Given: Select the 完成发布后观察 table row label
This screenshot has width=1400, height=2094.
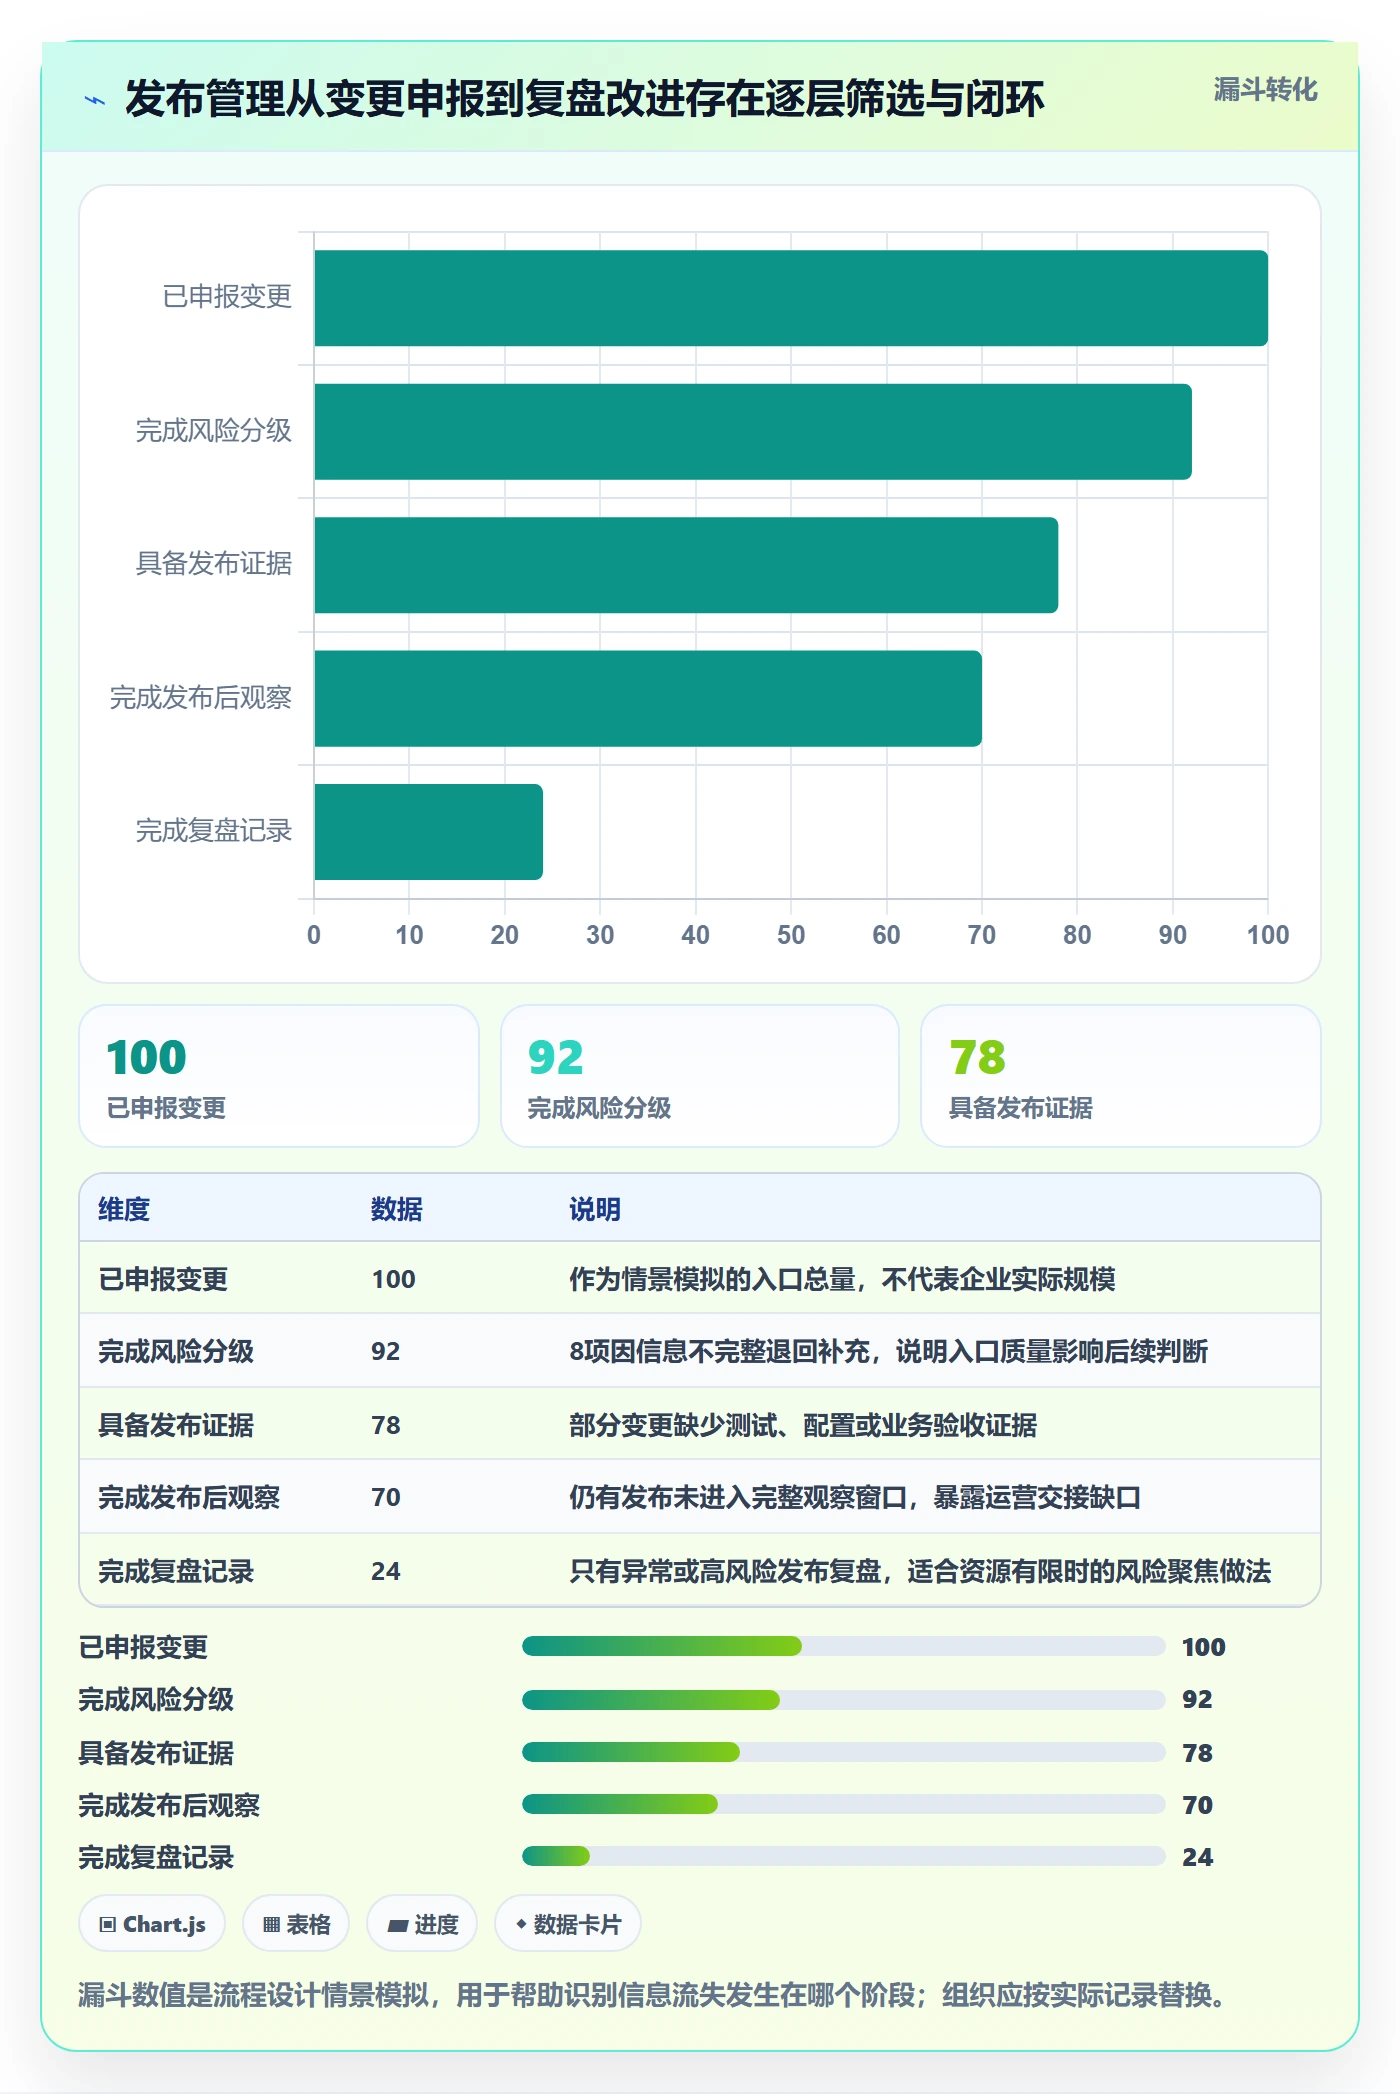Looking at the screenshot, I should point(189,1497).
